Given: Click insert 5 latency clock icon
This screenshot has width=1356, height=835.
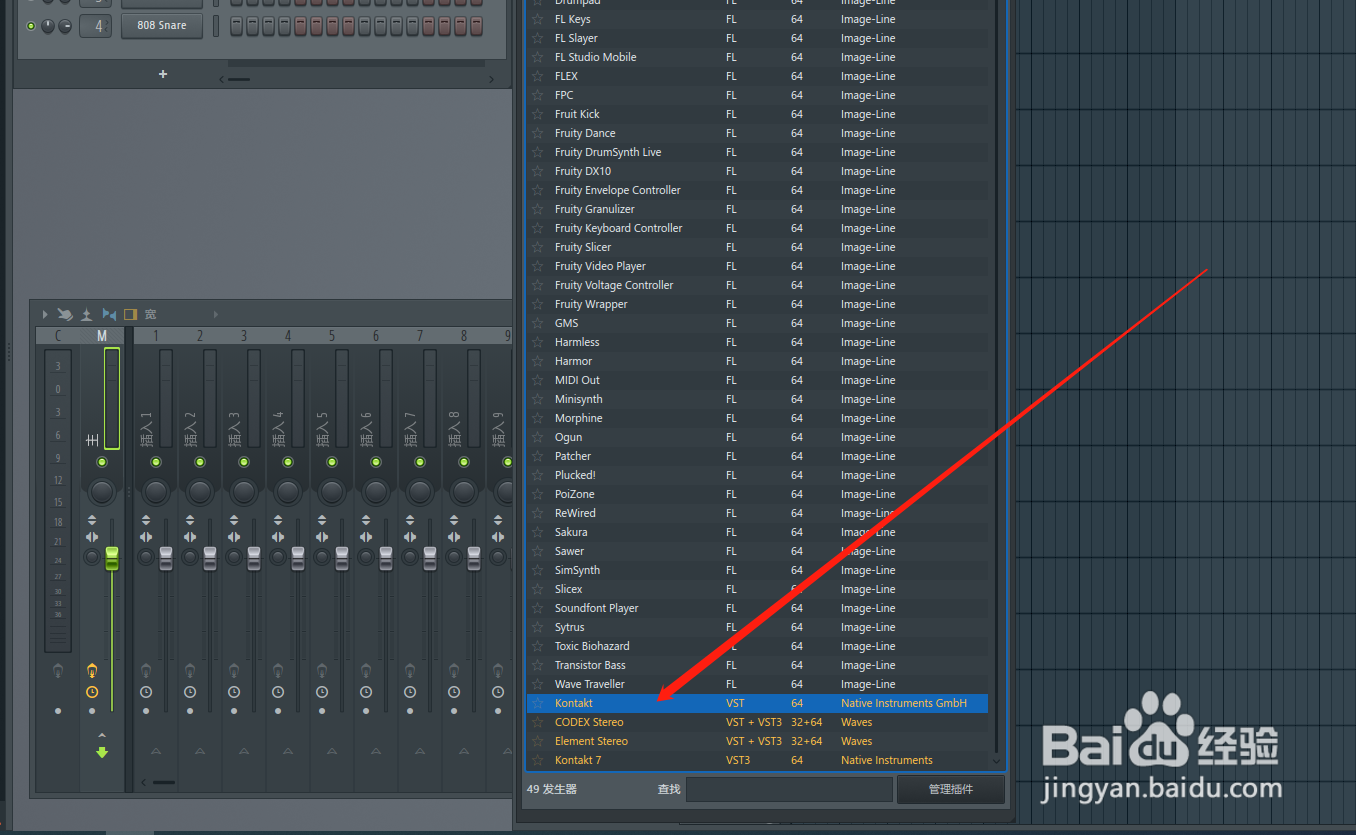Looking at the screenshot, I should point(322,692).
